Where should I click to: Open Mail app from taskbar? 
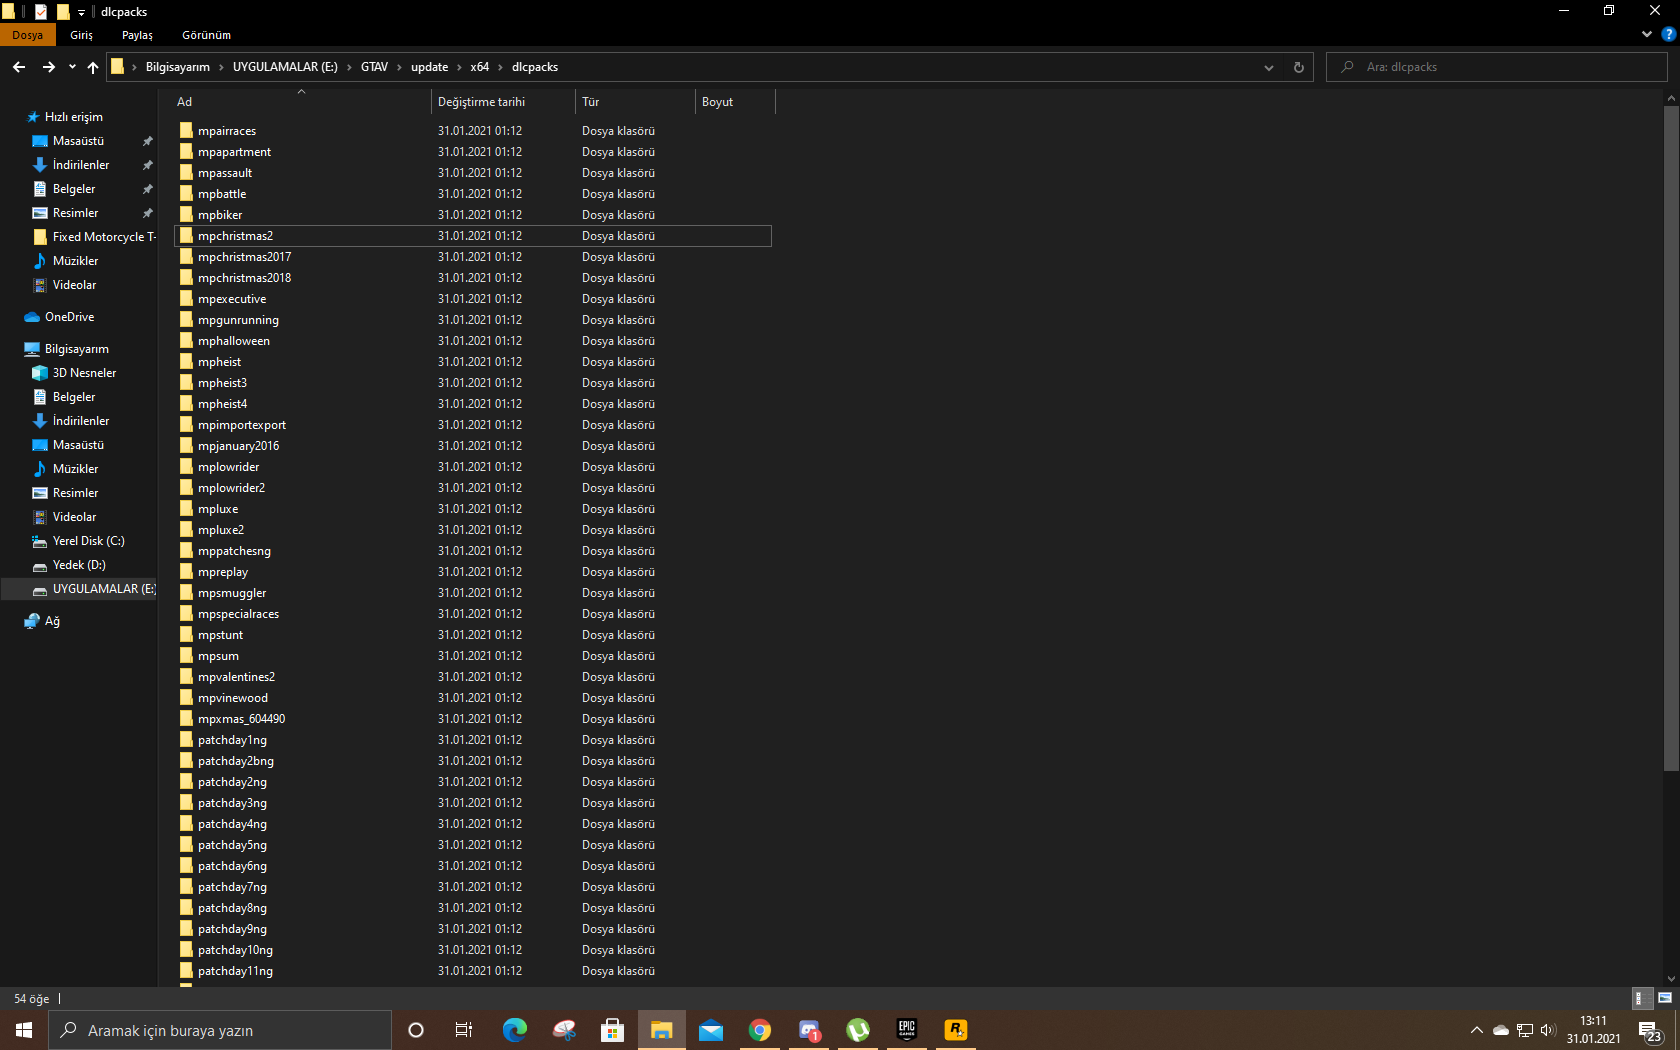pos(711,1030)
